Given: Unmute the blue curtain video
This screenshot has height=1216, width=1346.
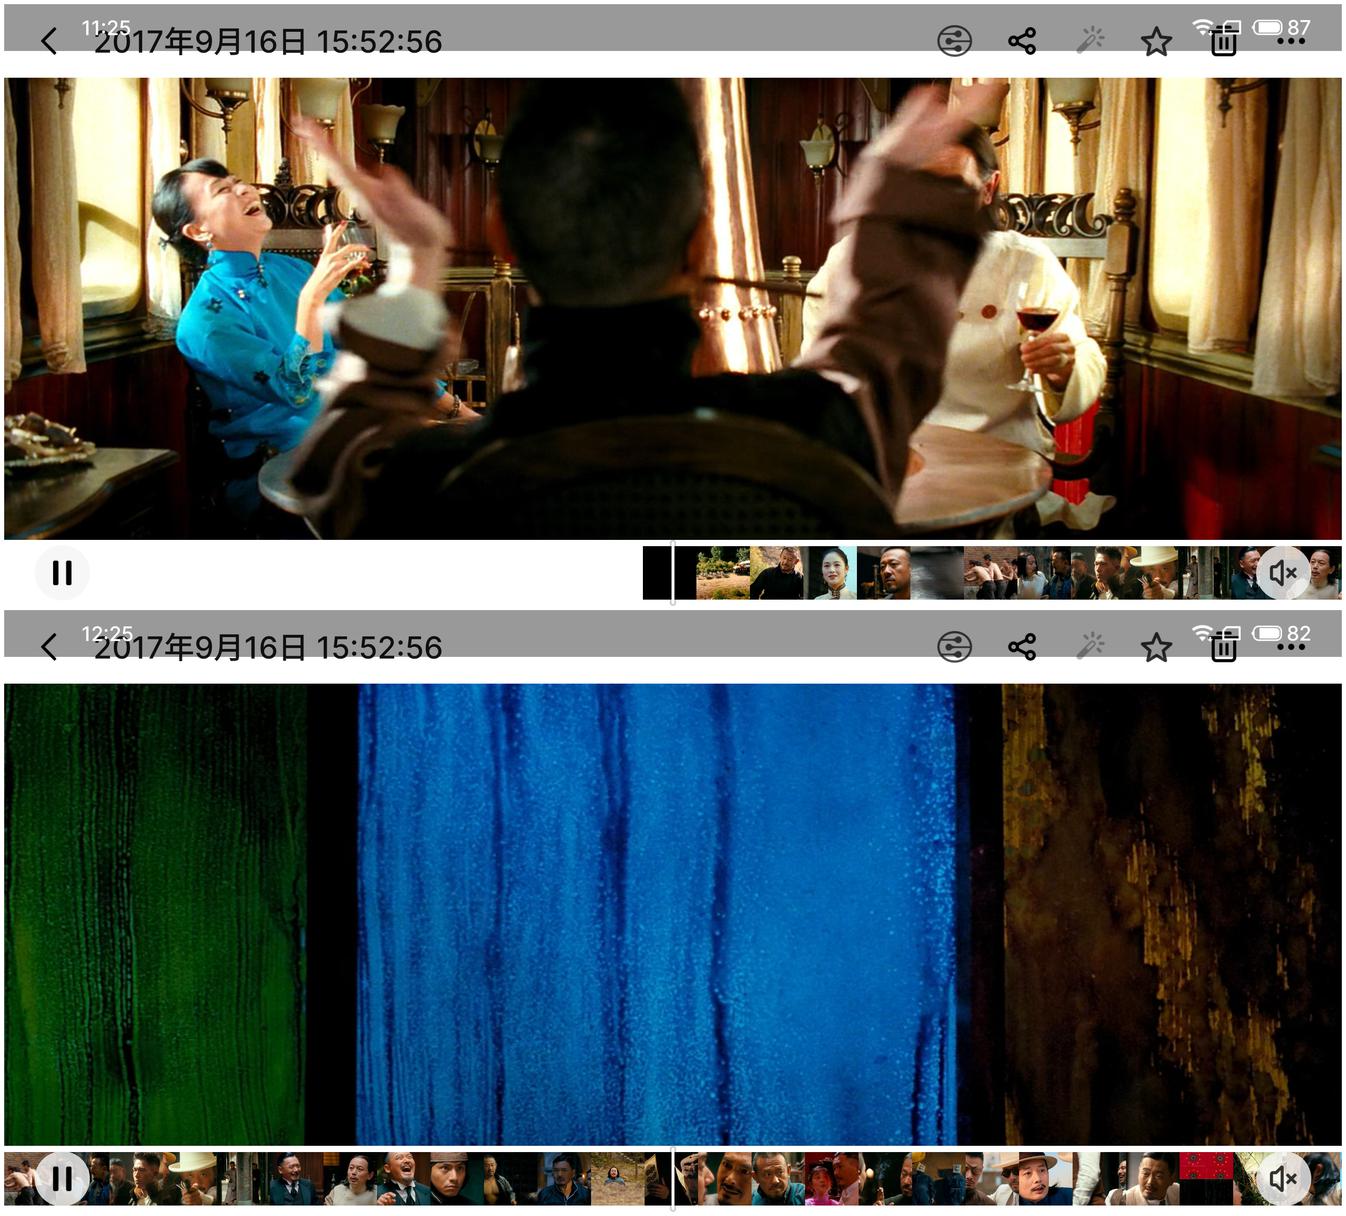Looking at the screenshot, I should coord(1283,1179).
